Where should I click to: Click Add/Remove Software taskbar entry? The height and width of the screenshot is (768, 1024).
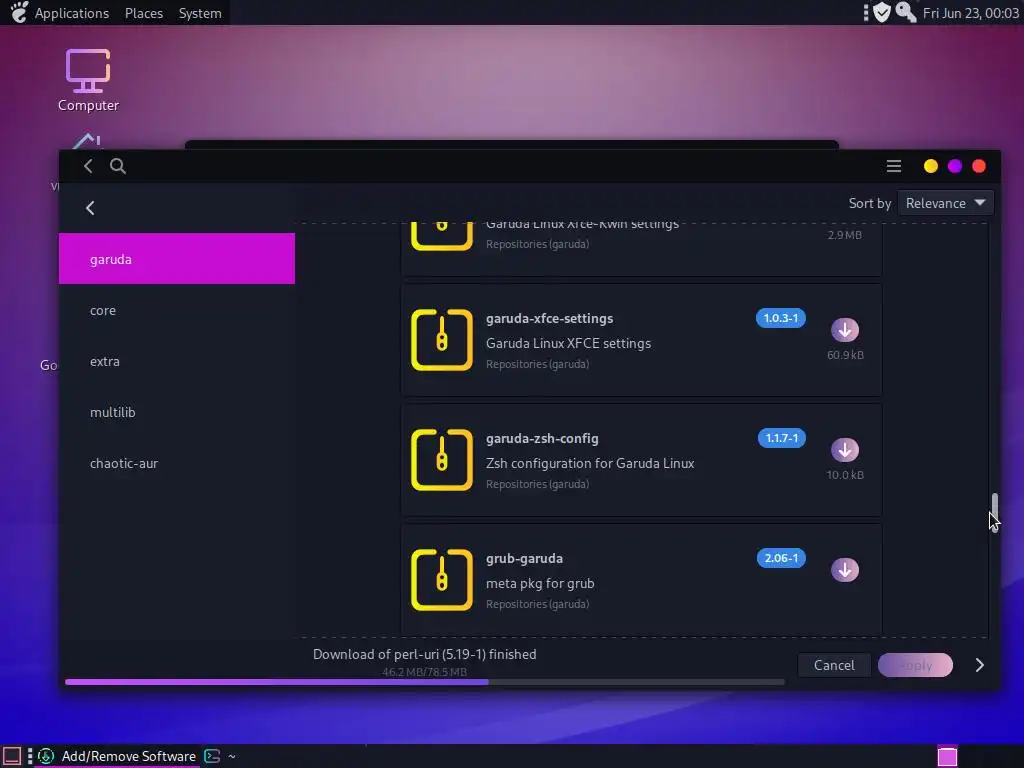pyautogui.click(x=118, y=756)
